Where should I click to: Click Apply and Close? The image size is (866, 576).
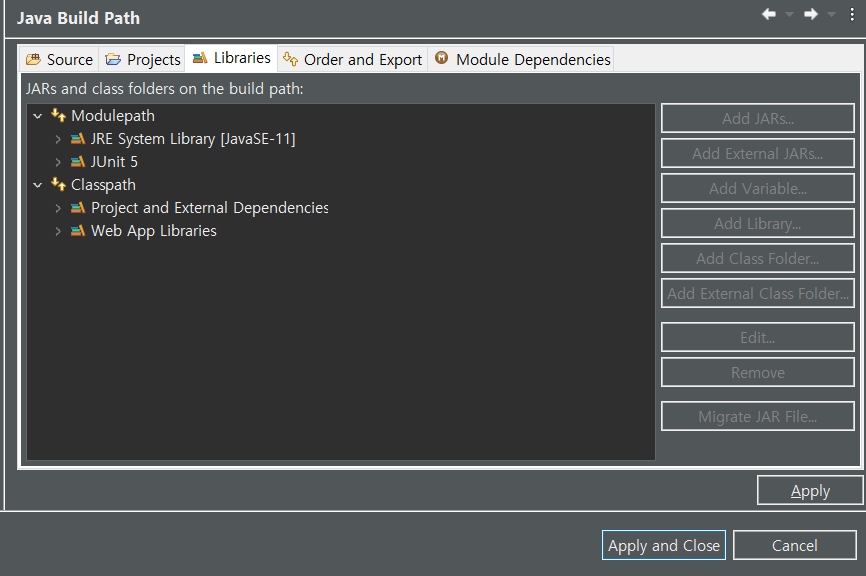point(663,545)
